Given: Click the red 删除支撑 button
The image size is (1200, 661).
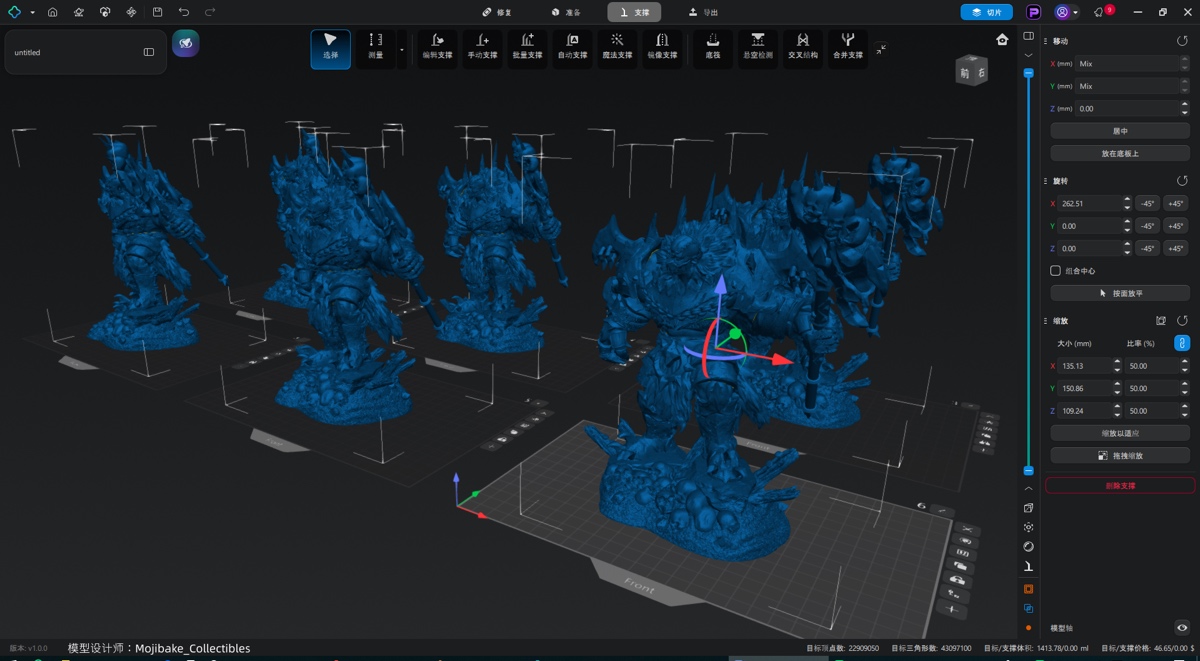Looking at the screenshot, I should click(x=1119, y=485).
